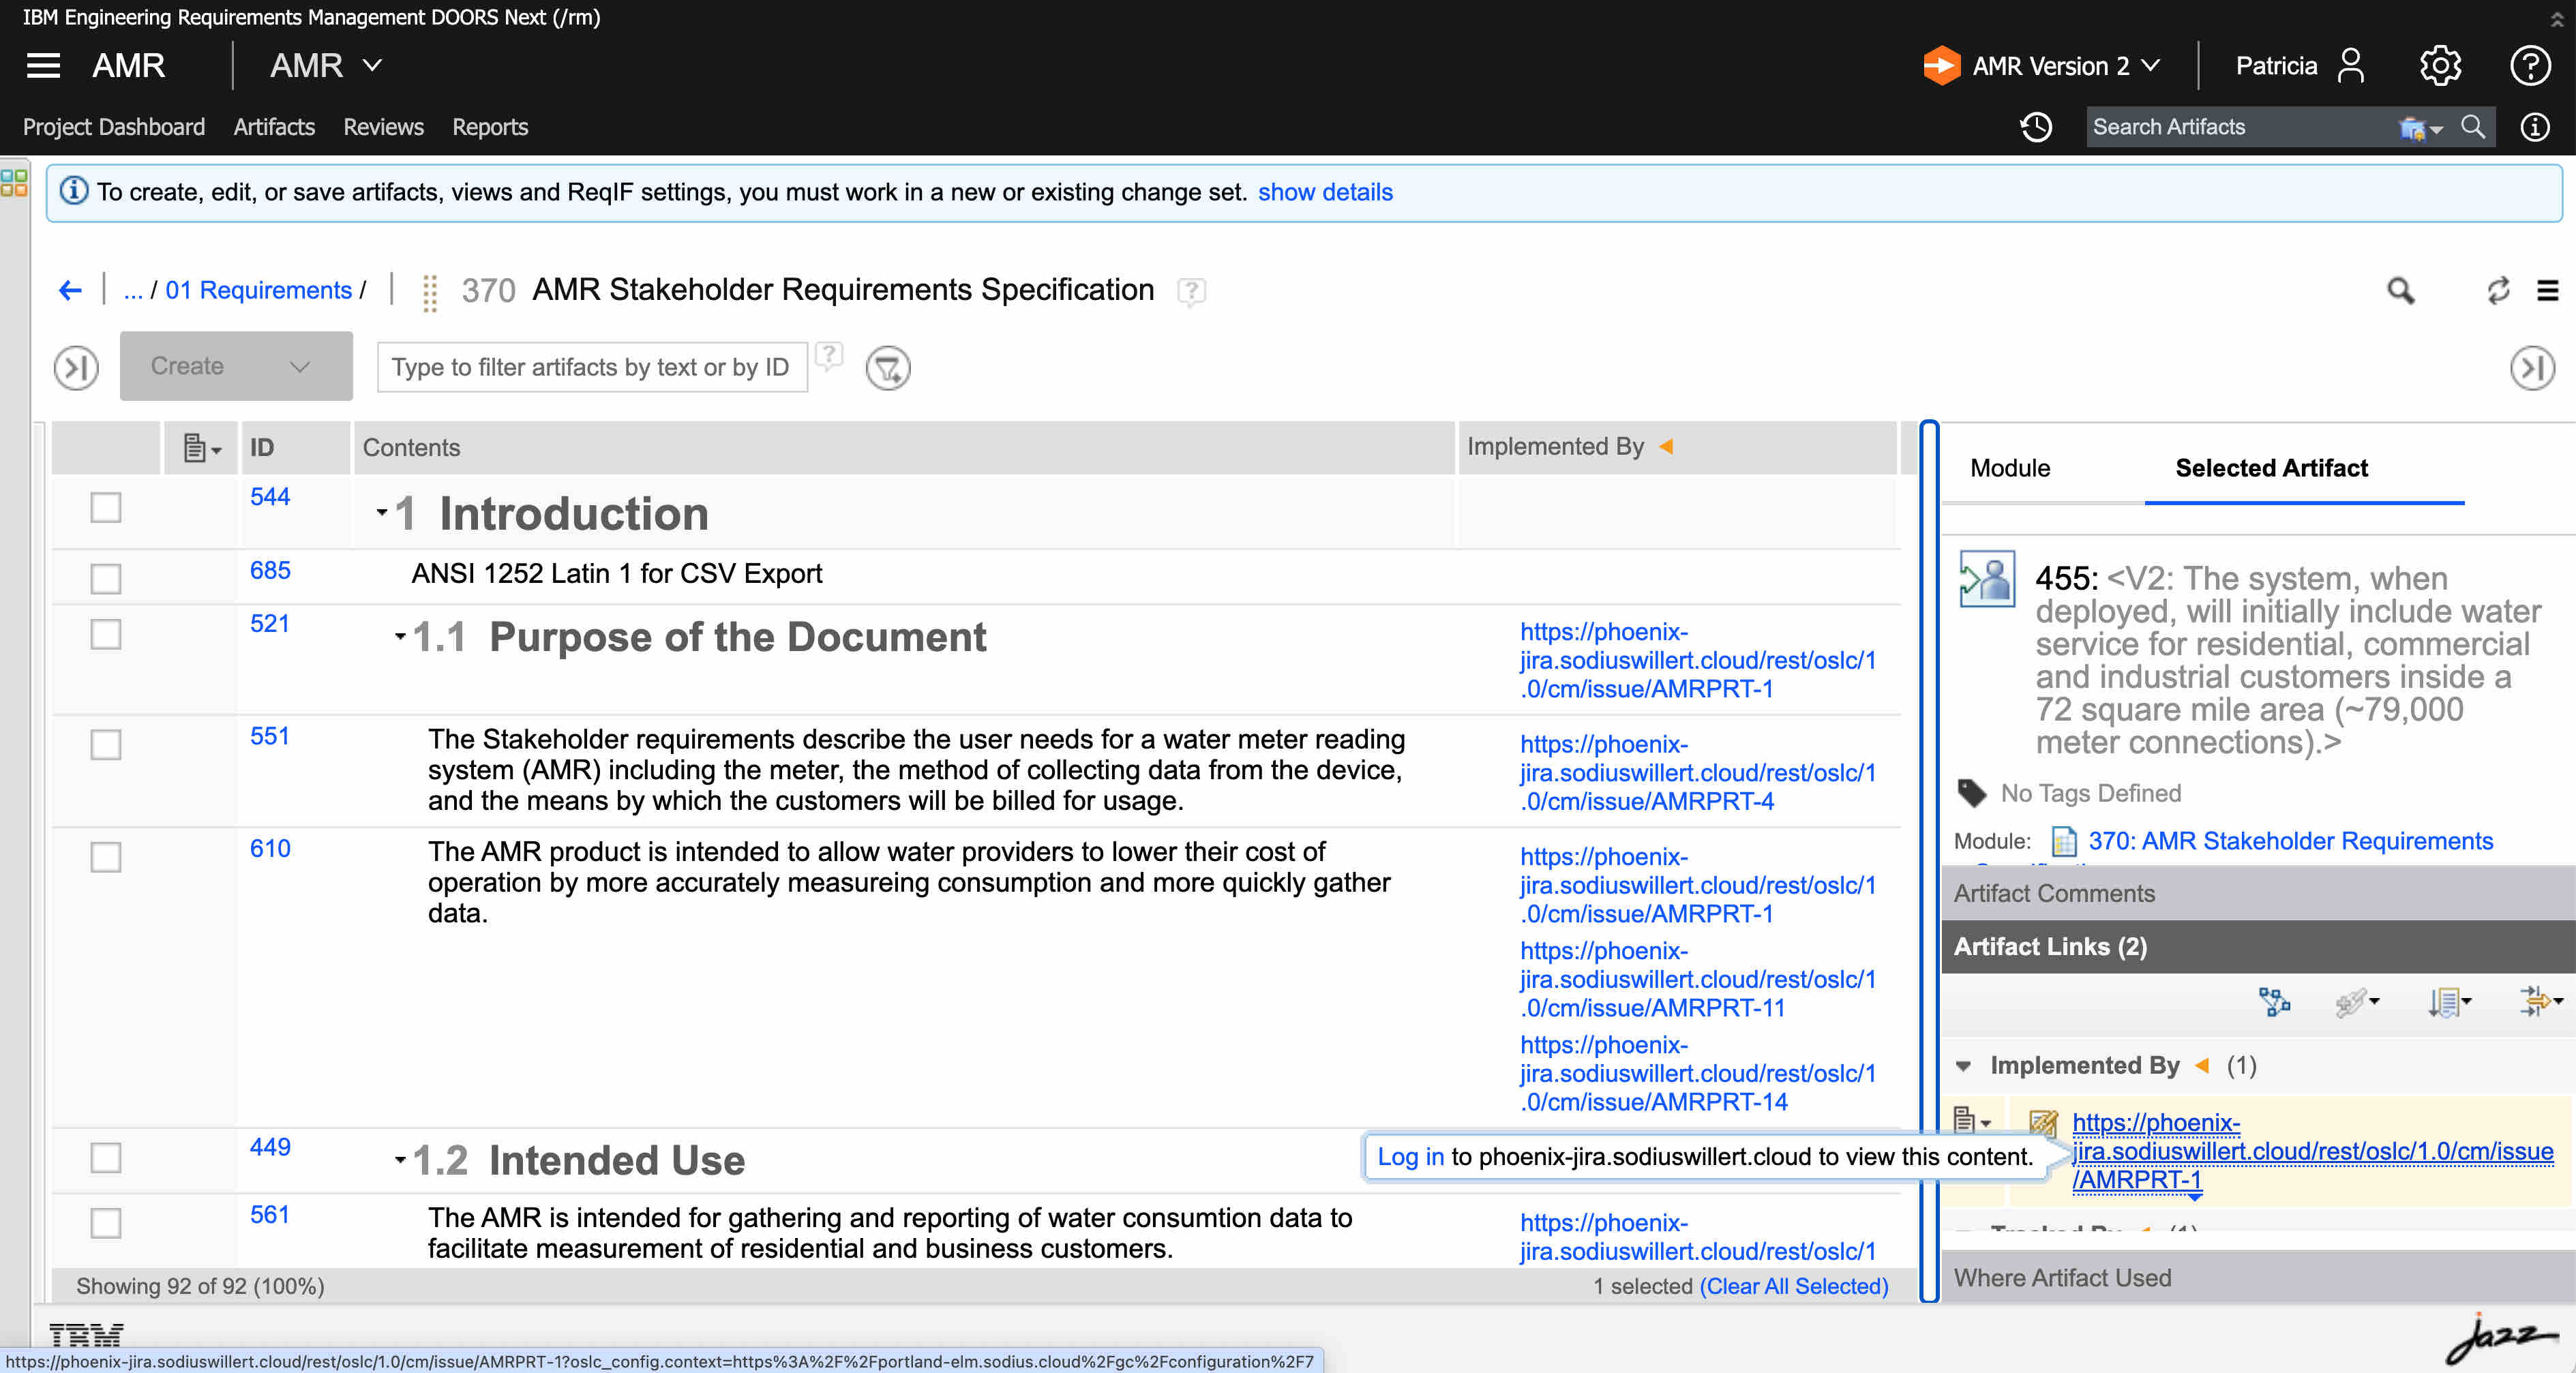This screenshot has width=2576, height=1373.
Task: Open the Reports menu
Action: 490,127
